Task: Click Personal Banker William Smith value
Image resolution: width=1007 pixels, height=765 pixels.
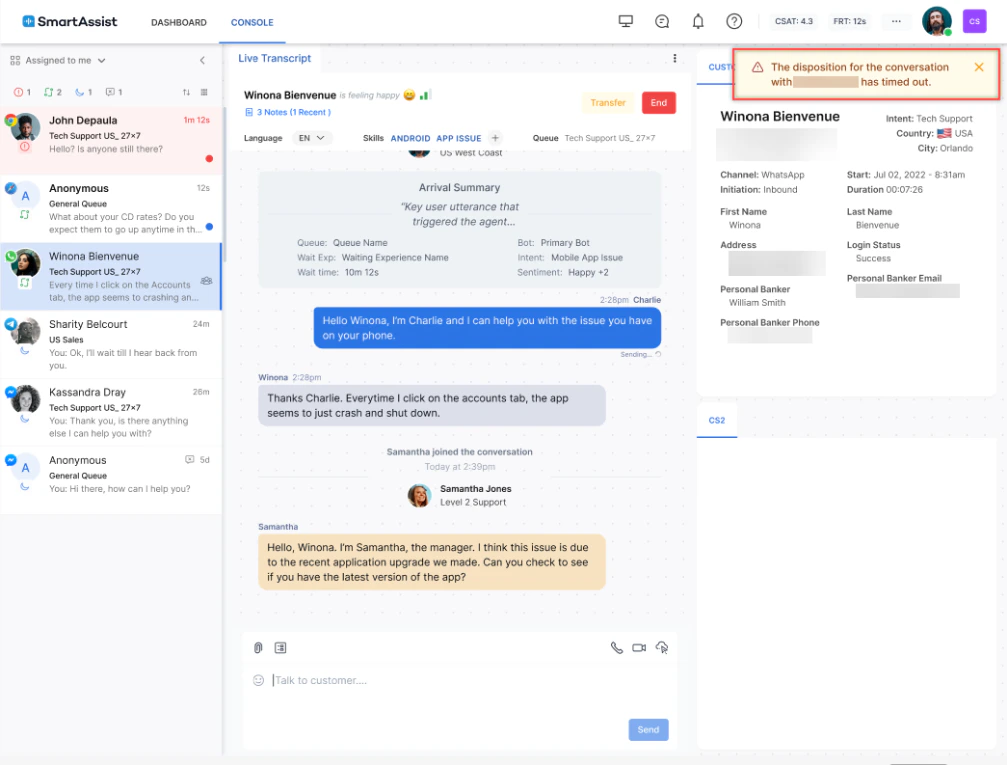Action: click(x=757, y=303)
